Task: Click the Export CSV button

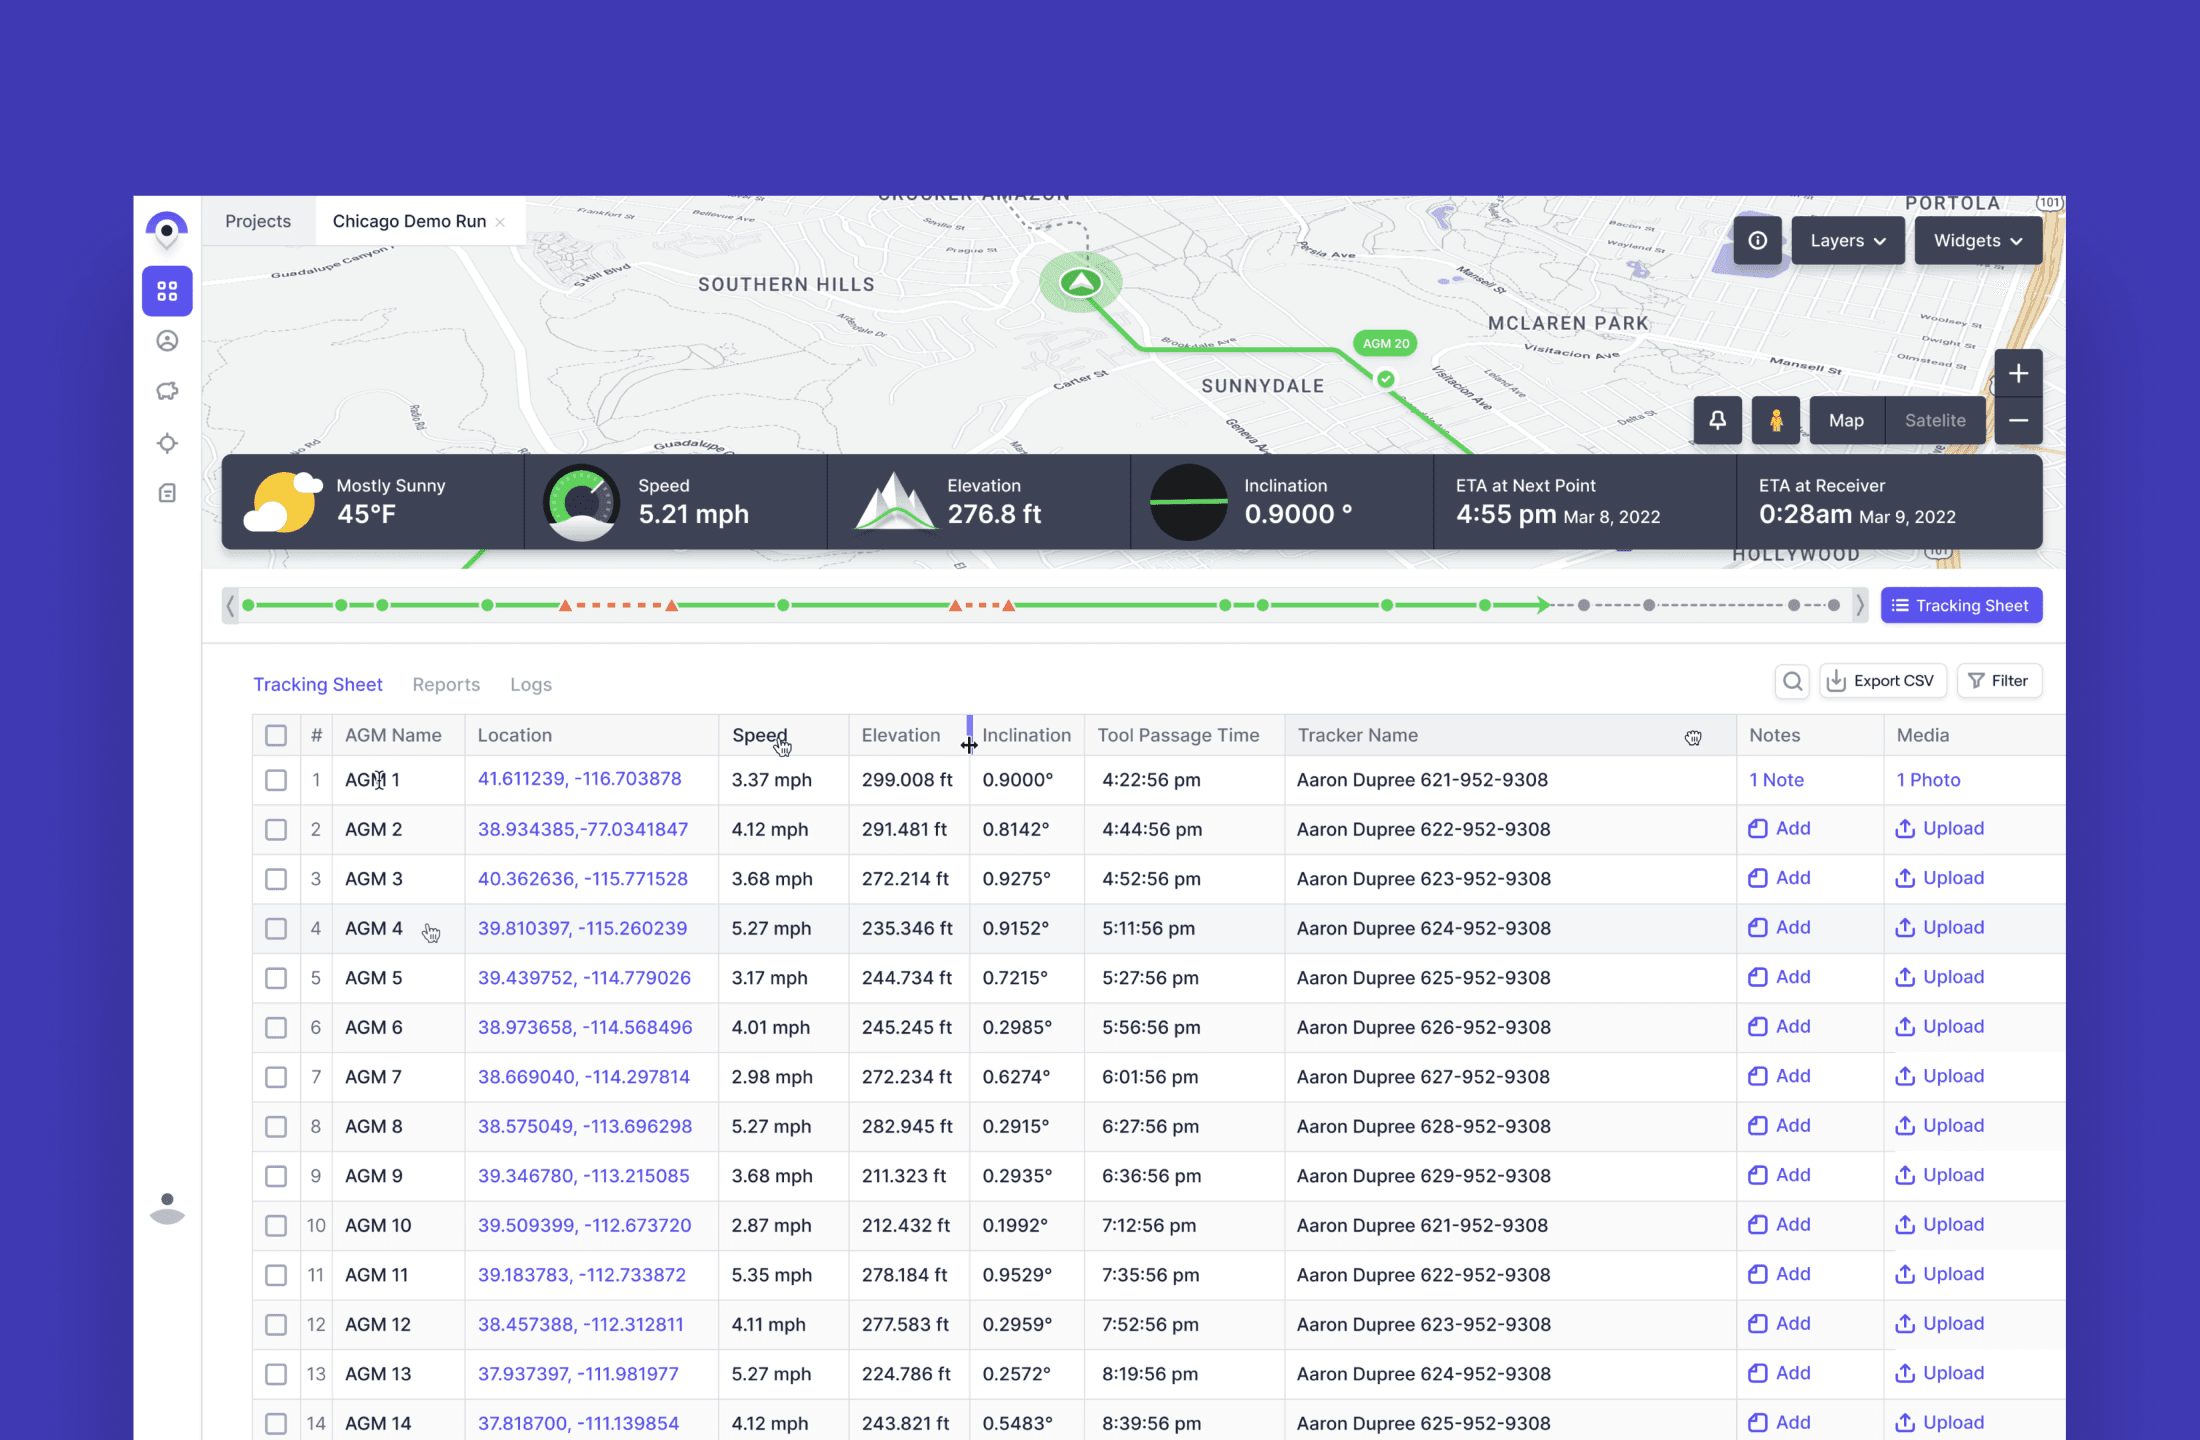Action: point(1882,681)
